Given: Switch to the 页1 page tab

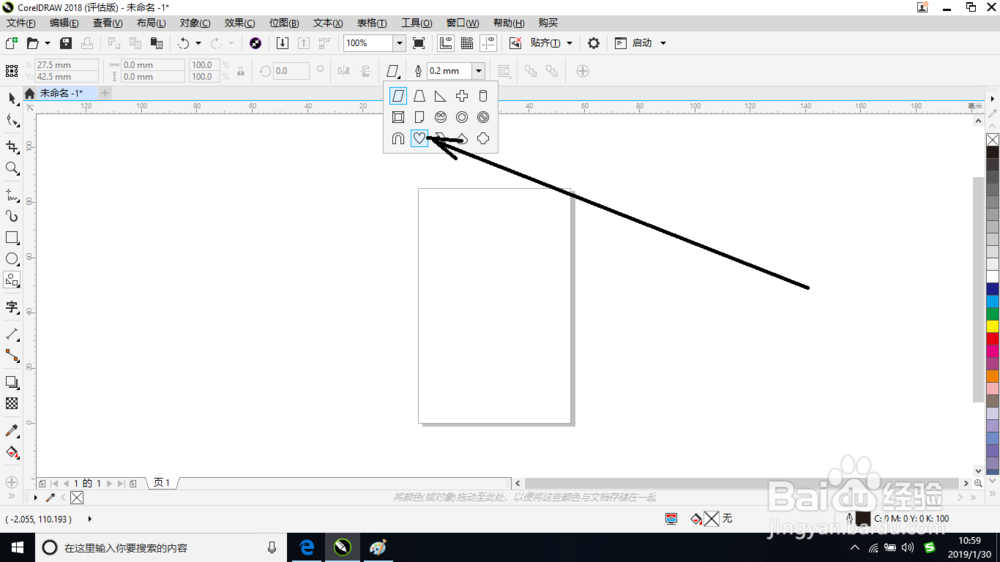Looking at the screenshot, I should [162, 483].
